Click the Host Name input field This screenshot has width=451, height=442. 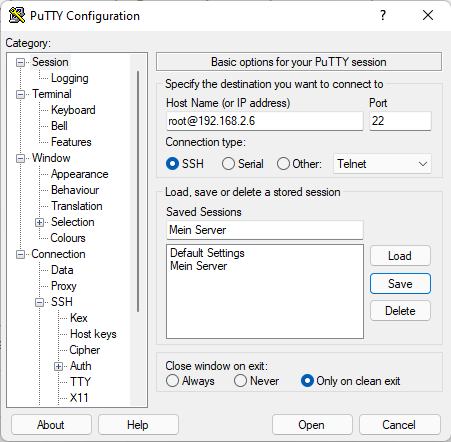[265, 121]
